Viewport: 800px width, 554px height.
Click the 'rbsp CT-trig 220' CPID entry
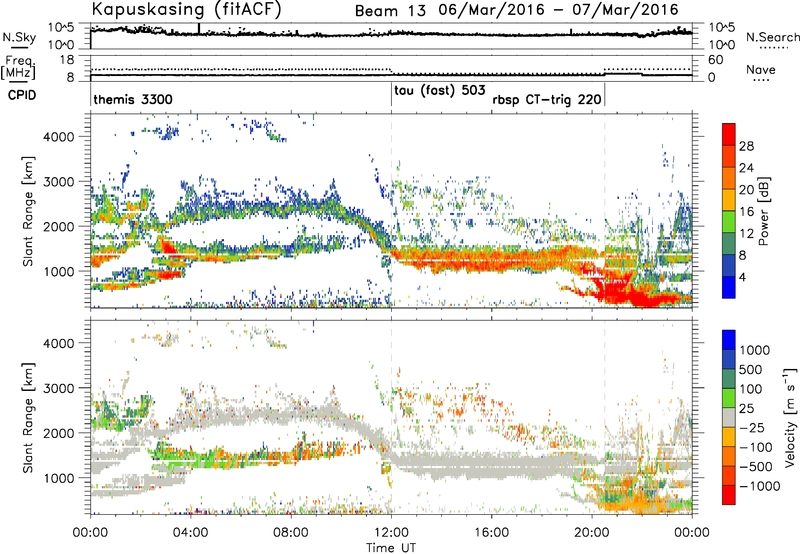point(546,99)
